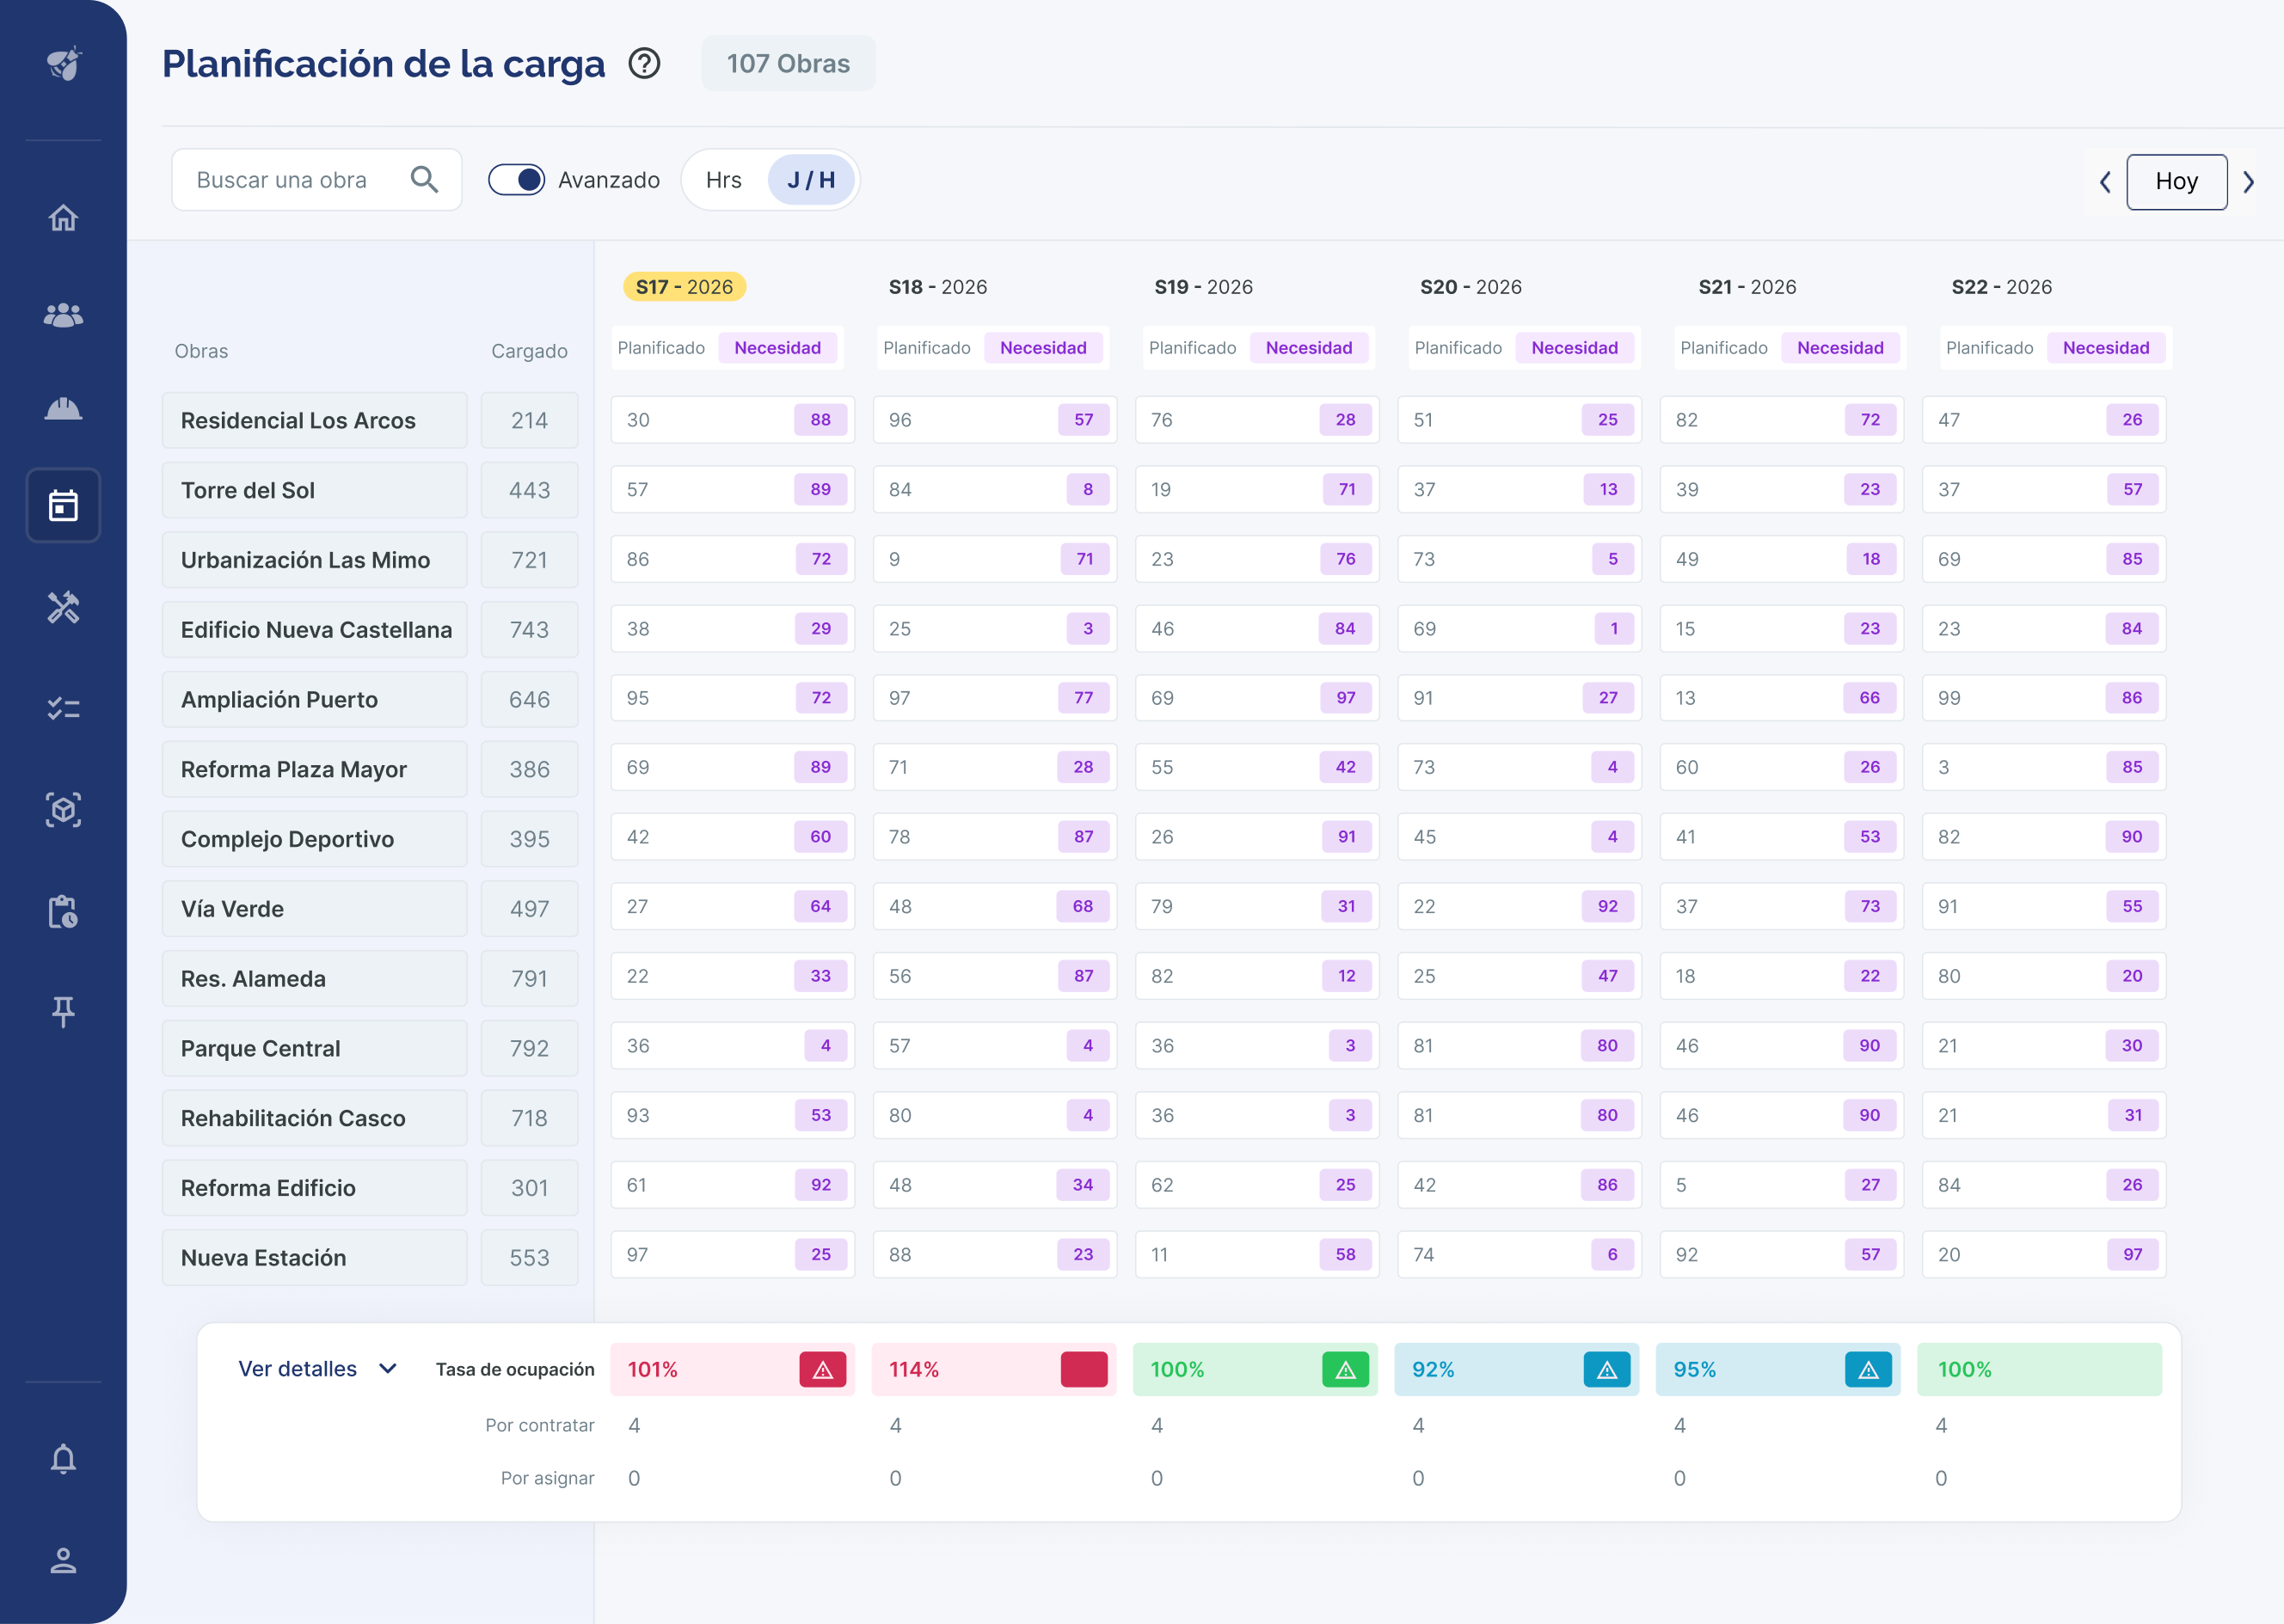Select the S21 - 2026 week header

1747,287
